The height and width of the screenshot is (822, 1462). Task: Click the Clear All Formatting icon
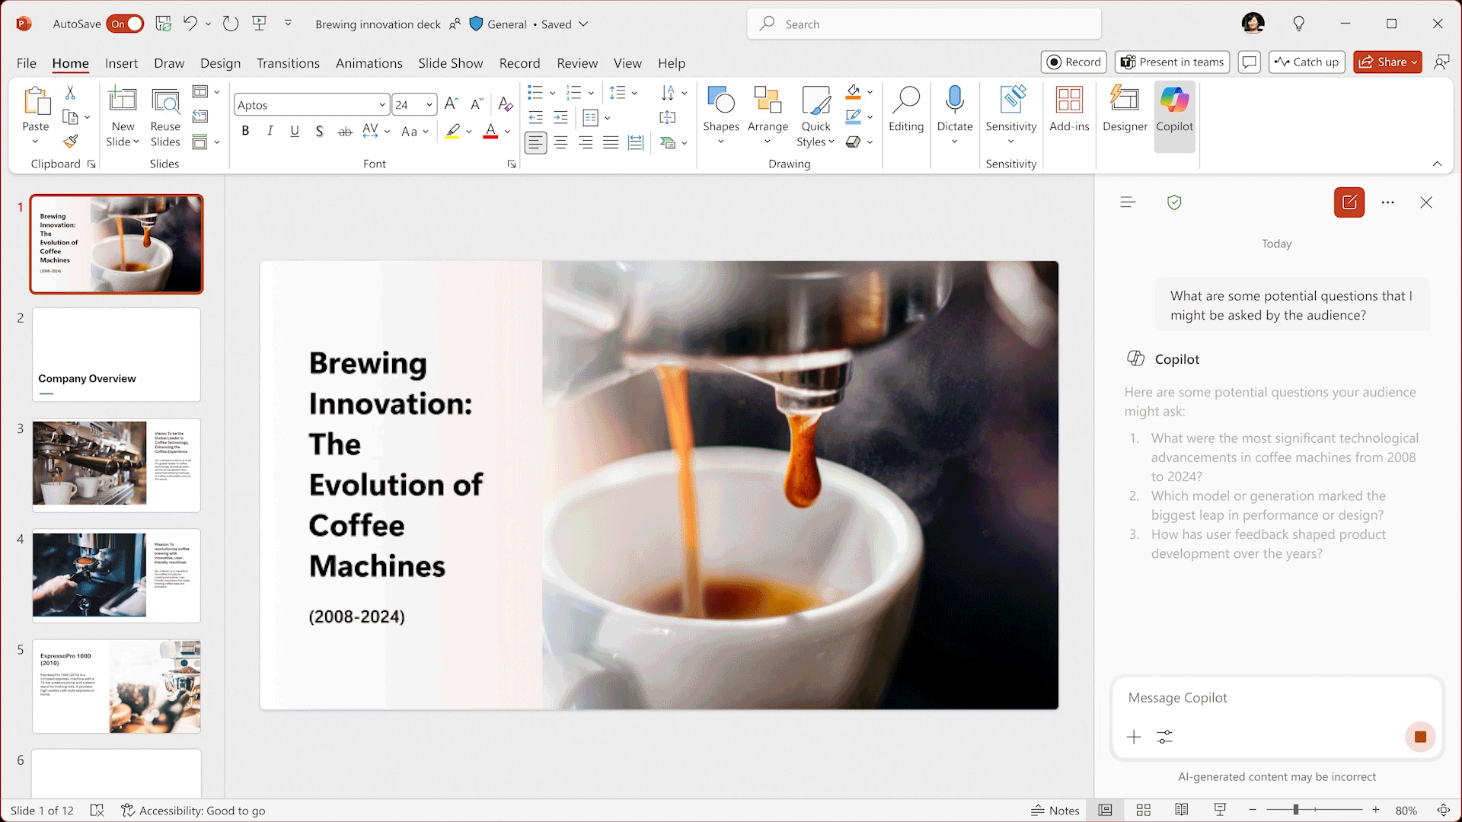pos(505,104)
